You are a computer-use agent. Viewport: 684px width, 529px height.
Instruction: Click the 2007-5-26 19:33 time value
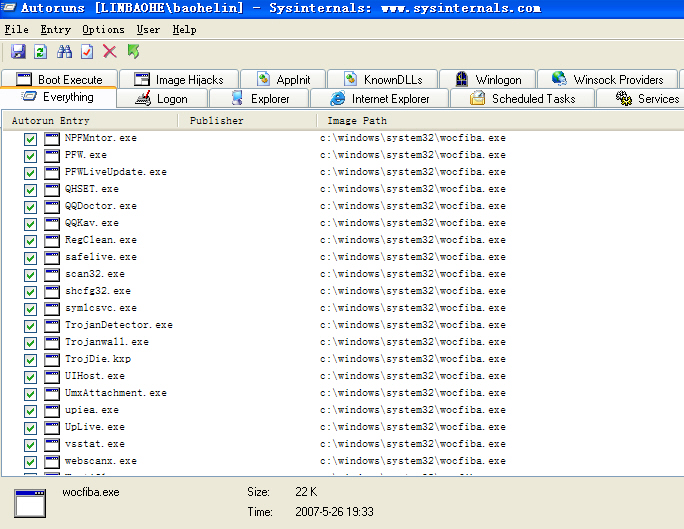[334, 512]
